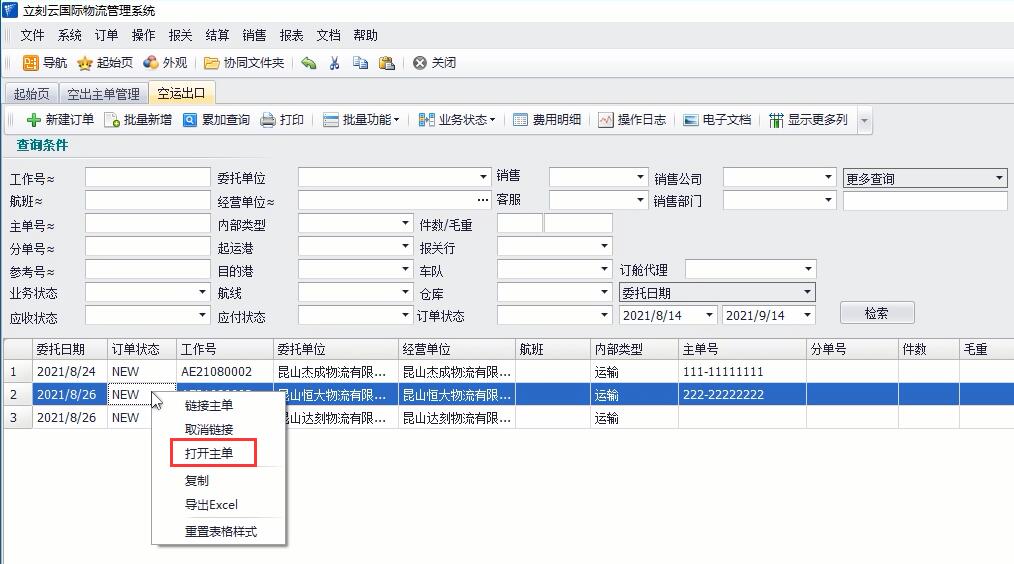Click the 打印 printer icon
1014x564 pixels.
(268, 120)
